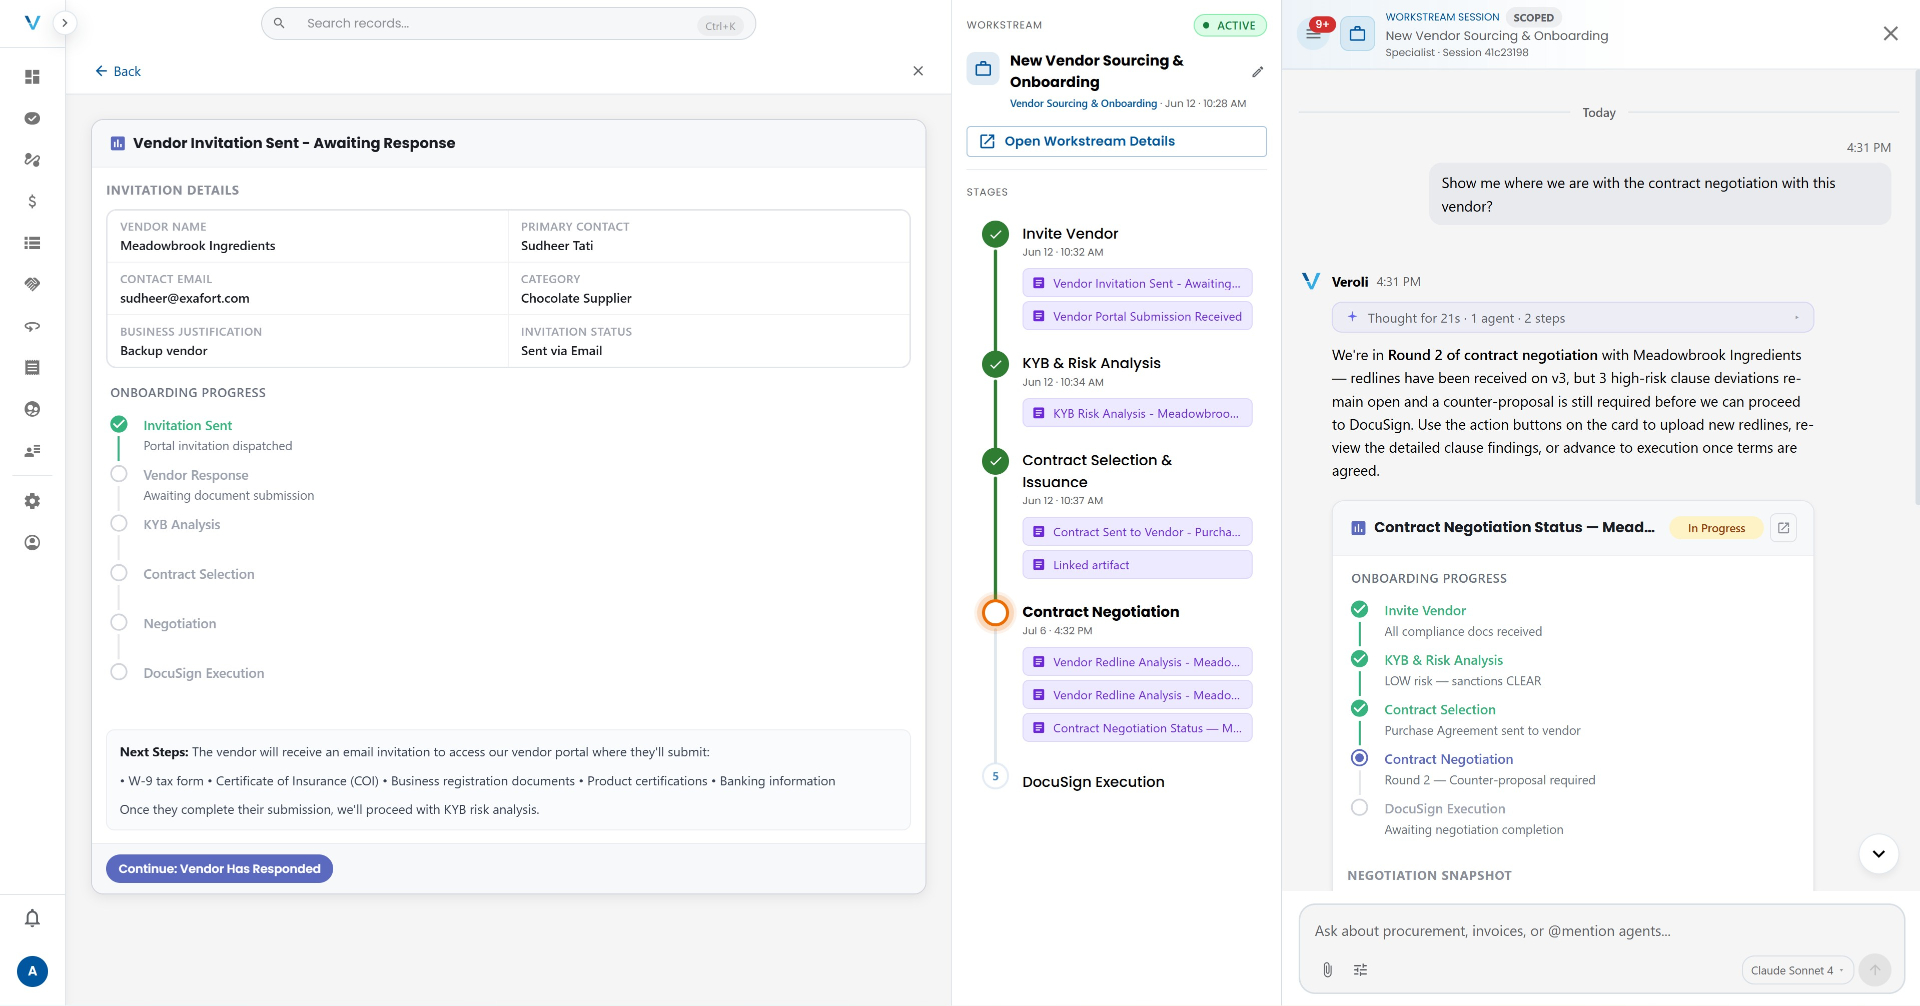This screenshot has width=1920, height=1006.
Task: Click the Vendor Response progress step
Action: (195, 475)
